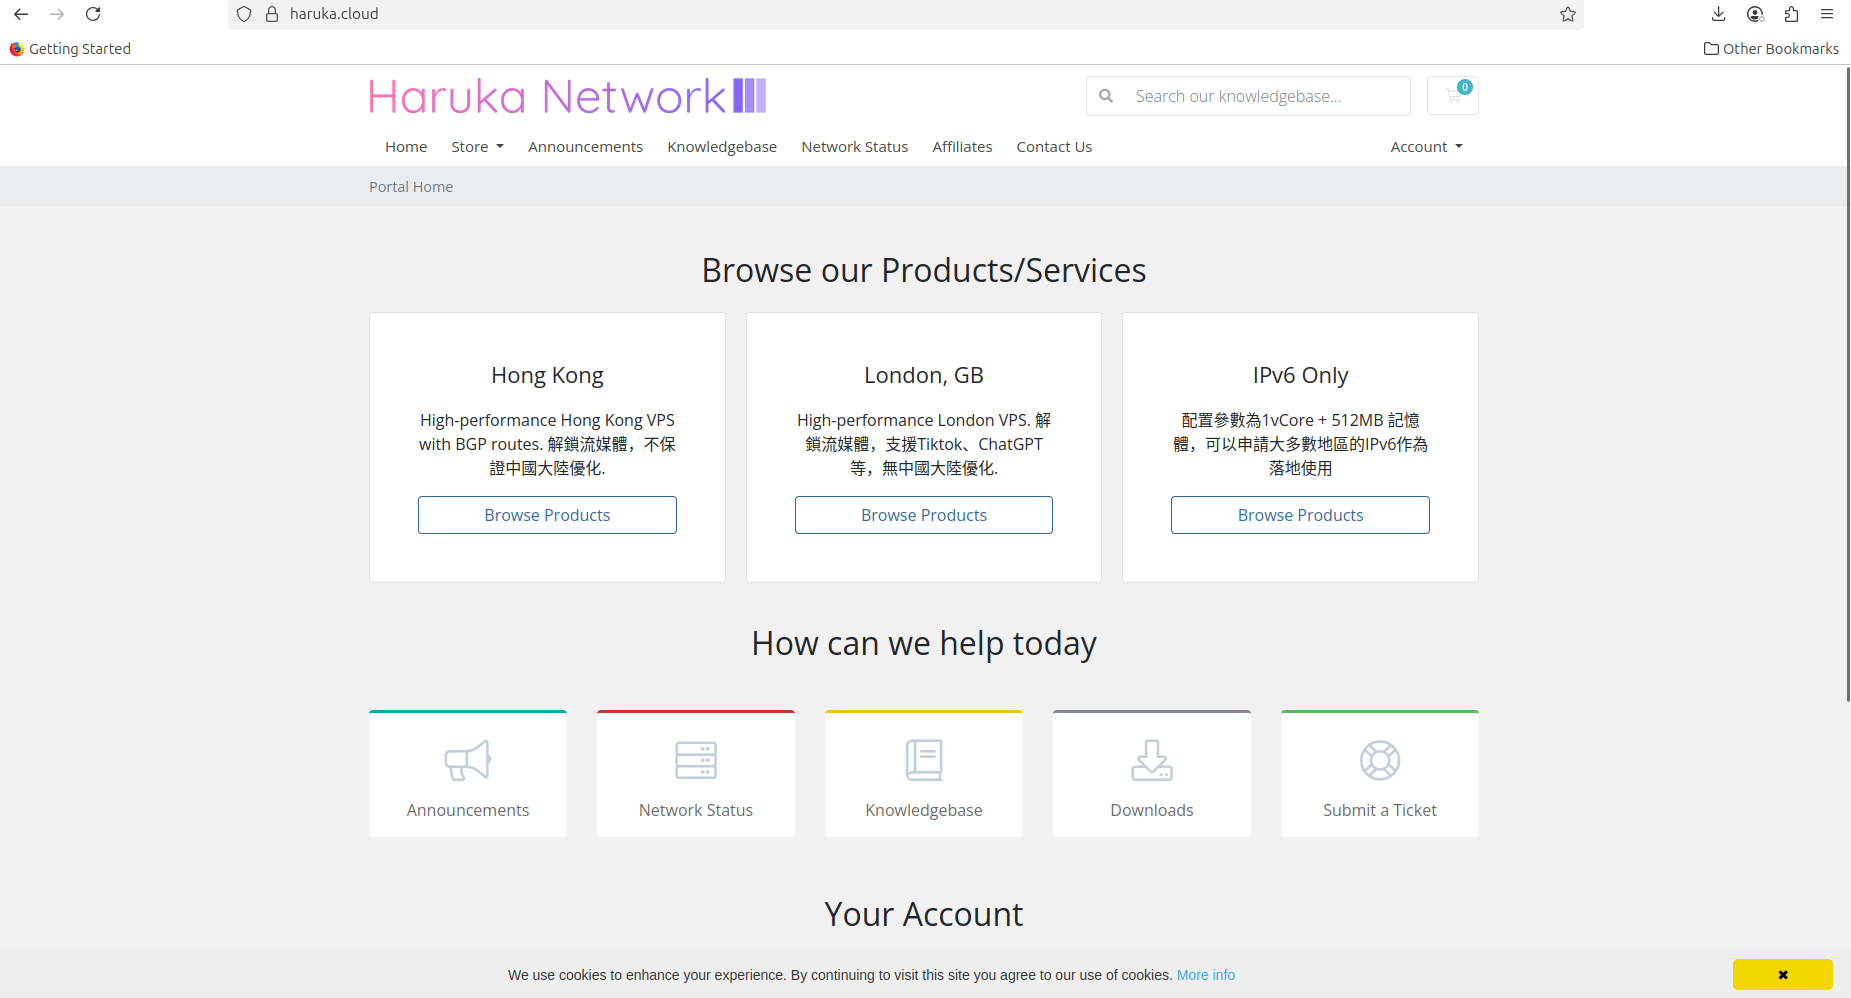1851x998 pixels.
Task: Click the IPv6 Only card title
Action: tap(1300, 375)
